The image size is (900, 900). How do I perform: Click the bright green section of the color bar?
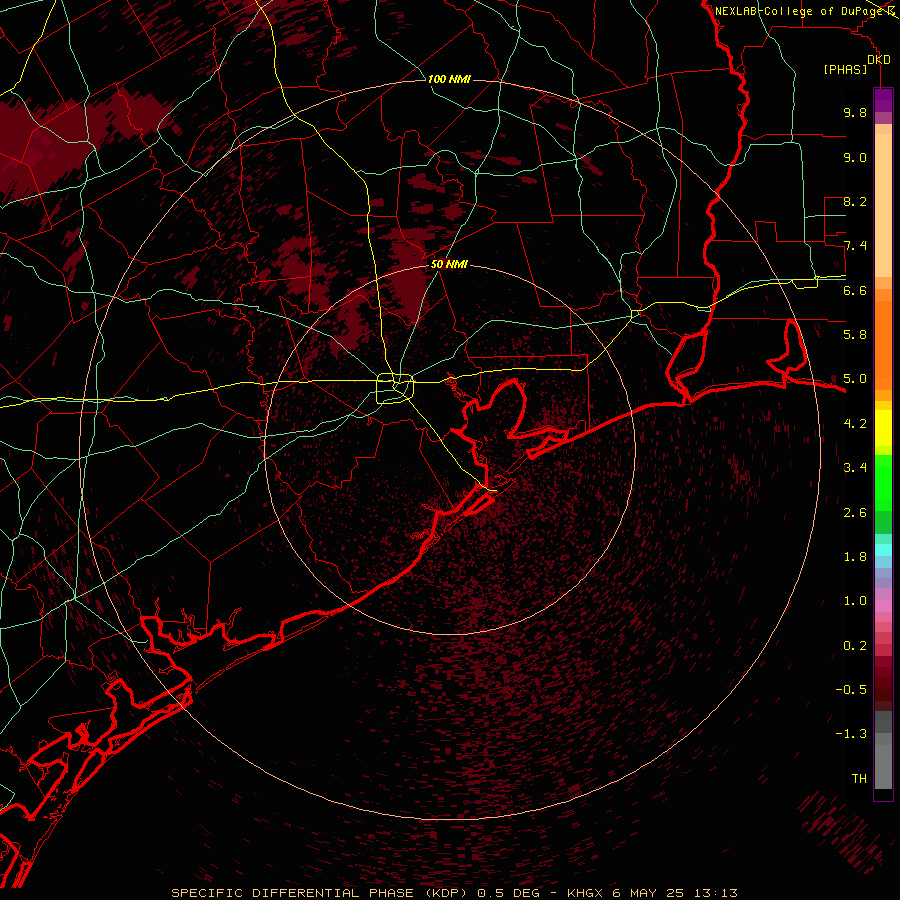point(883,482)
